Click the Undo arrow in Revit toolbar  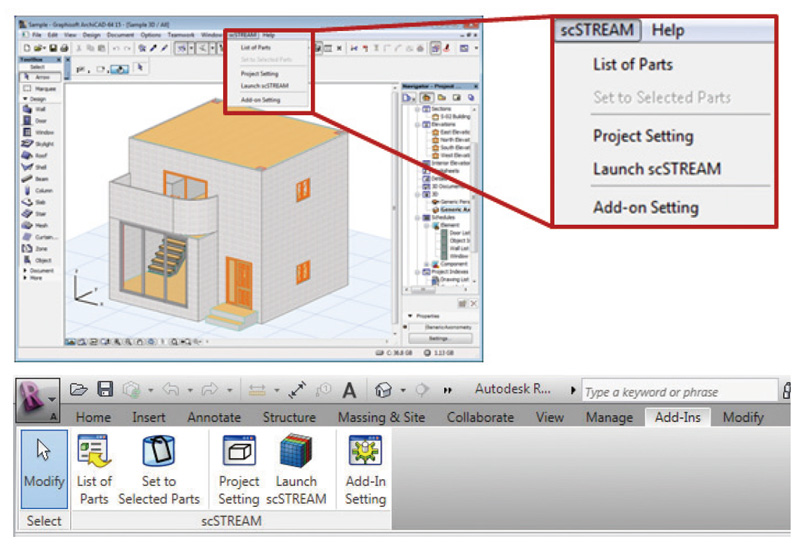[x=171, y=390]
